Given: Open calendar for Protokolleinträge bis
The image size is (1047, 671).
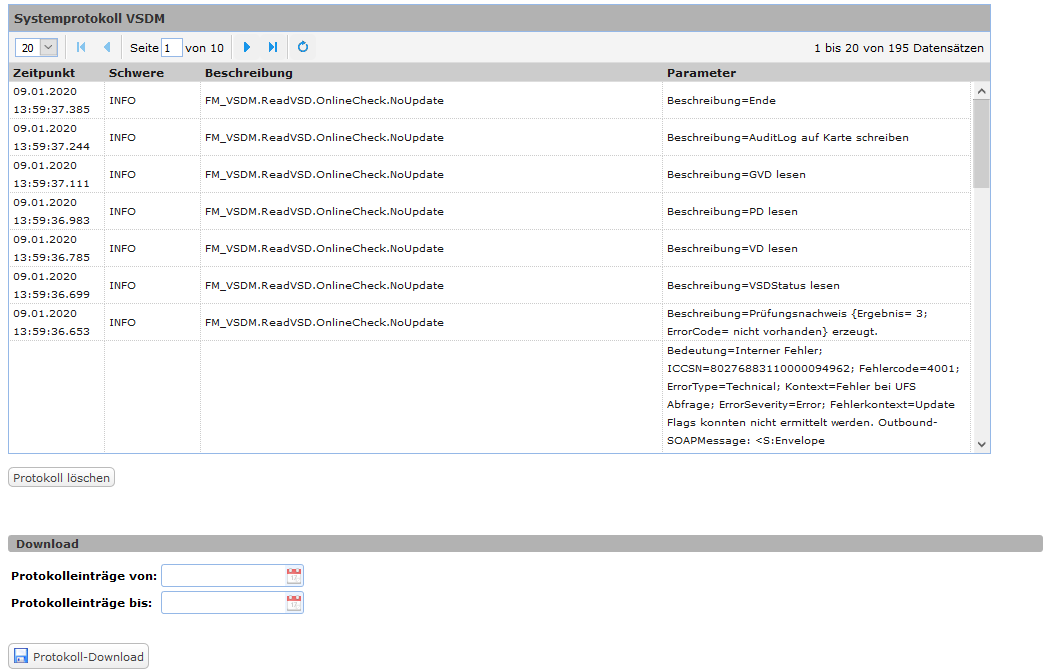Looking at the screenshot, I should click(x=294, y=602).
